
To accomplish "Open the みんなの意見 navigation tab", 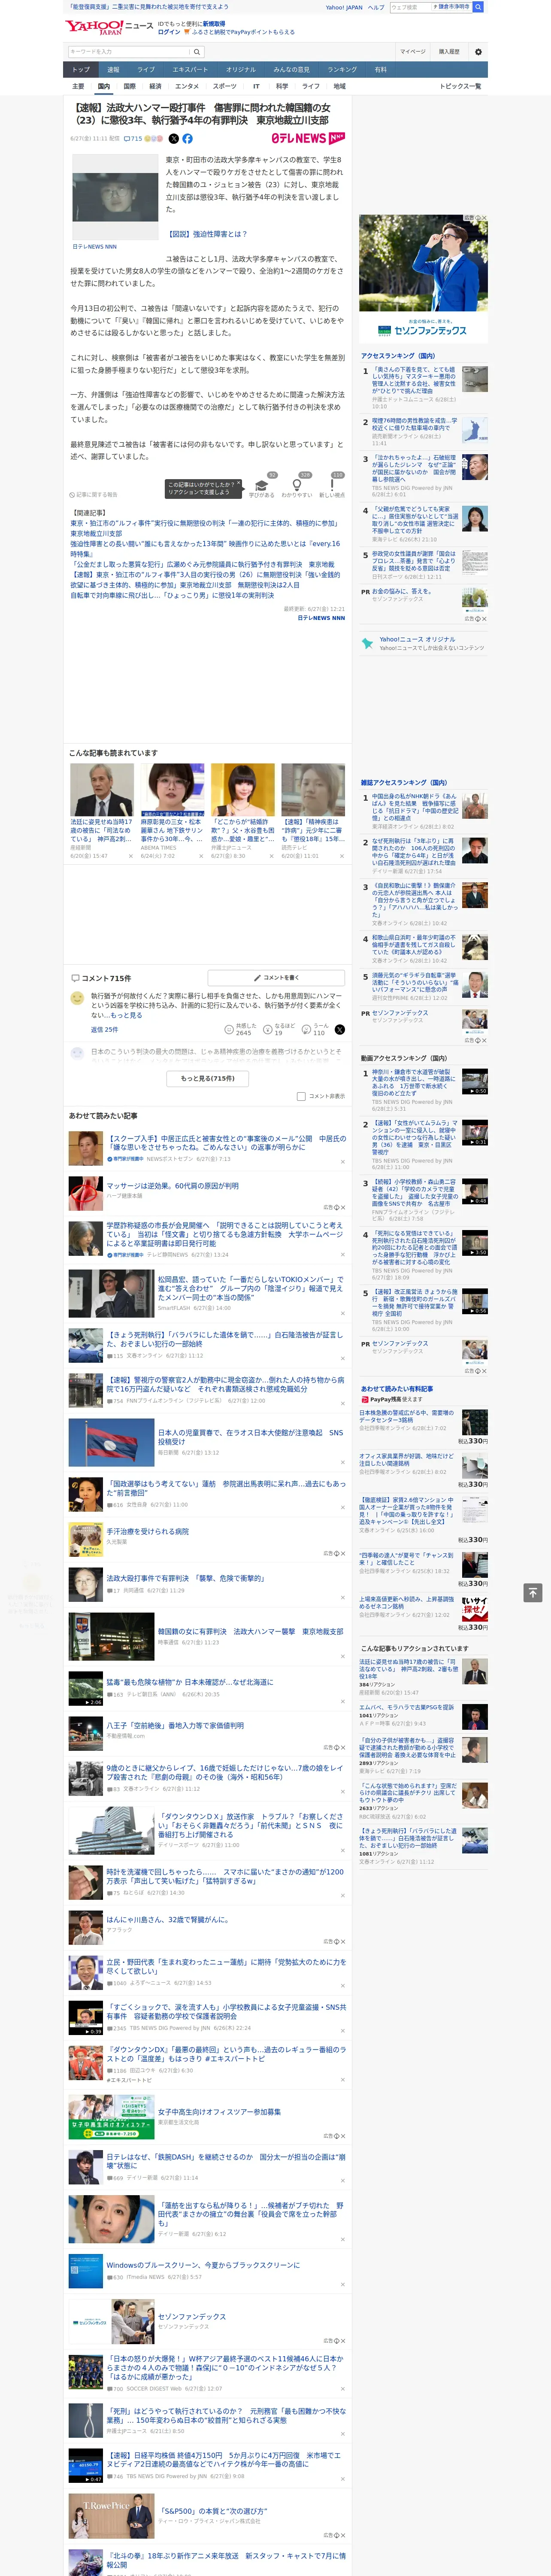I will [292, 70].
